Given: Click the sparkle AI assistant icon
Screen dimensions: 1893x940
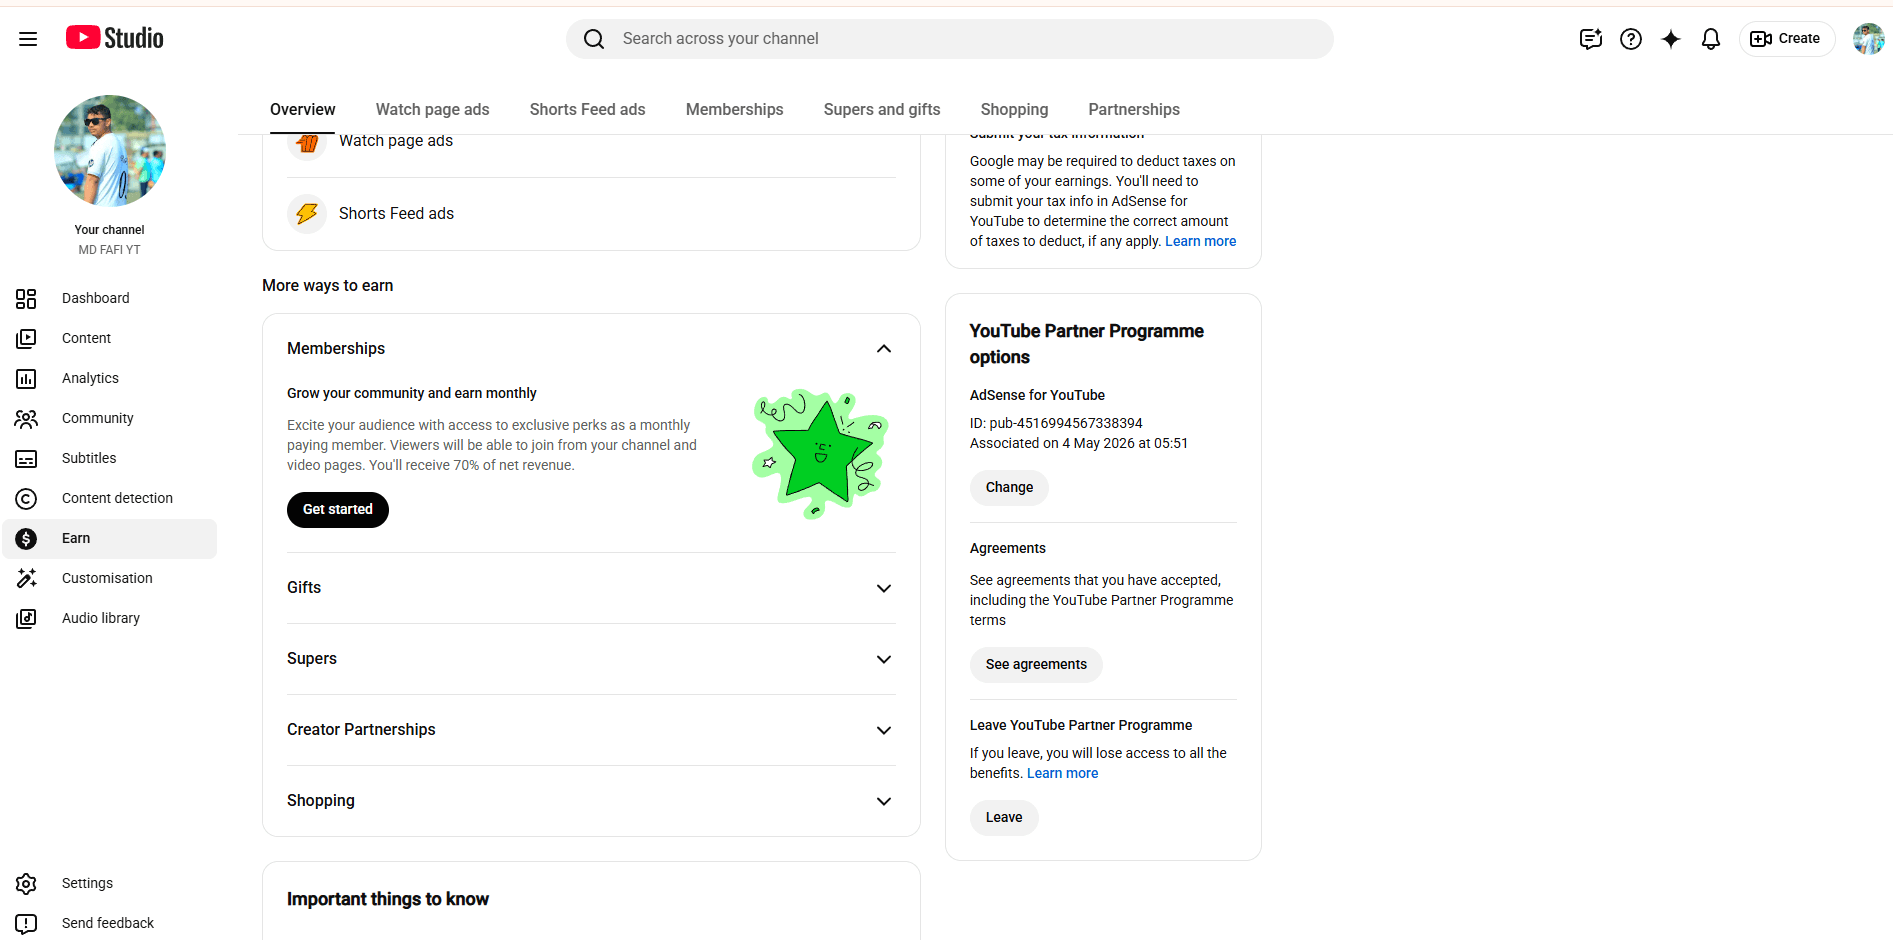Looking at the screenshot, I should pos(1671,39).
